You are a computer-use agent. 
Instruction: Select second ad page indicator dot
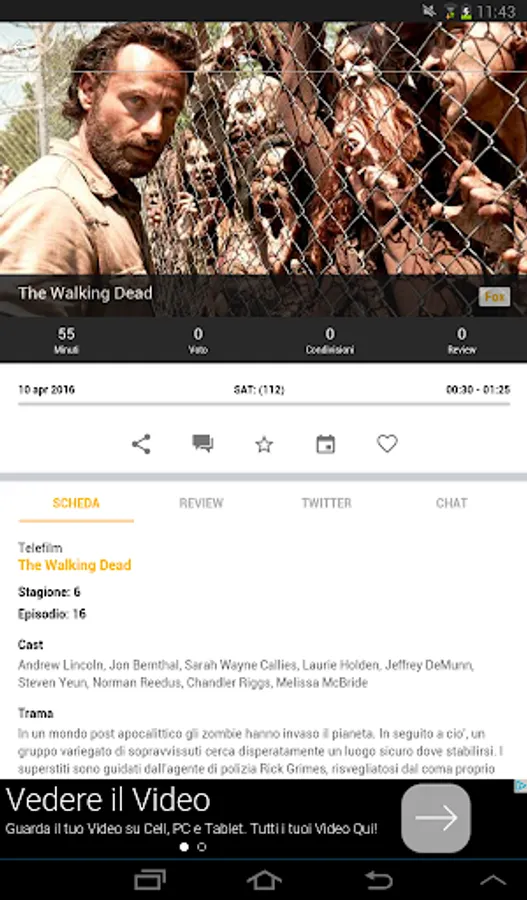point(202,847)
